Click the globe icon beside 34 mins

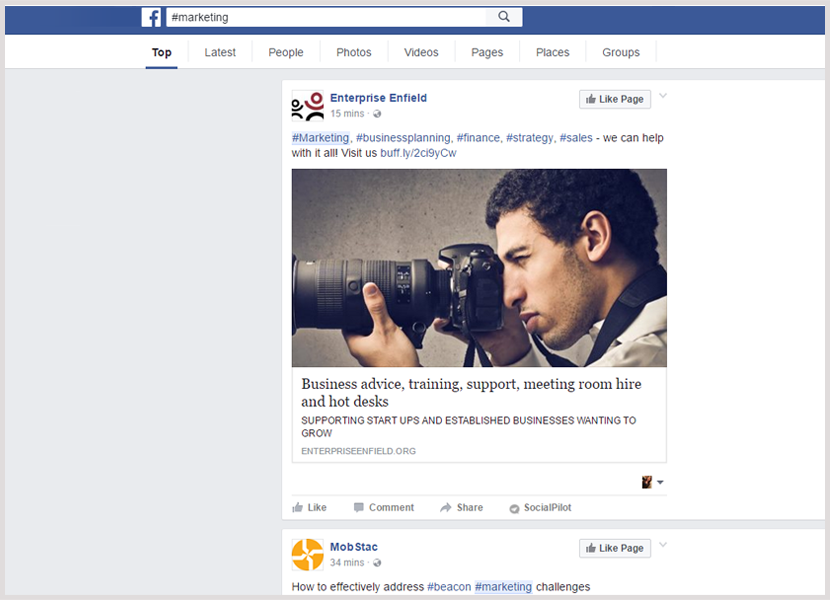[x=377, y=563]
